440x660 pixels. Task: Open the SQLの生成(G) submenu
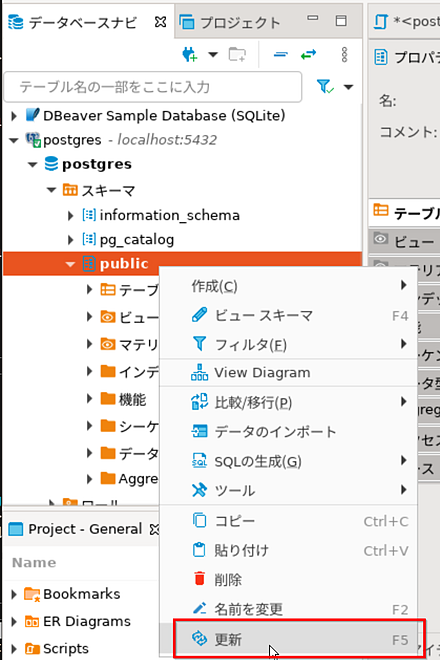(288, 461)
